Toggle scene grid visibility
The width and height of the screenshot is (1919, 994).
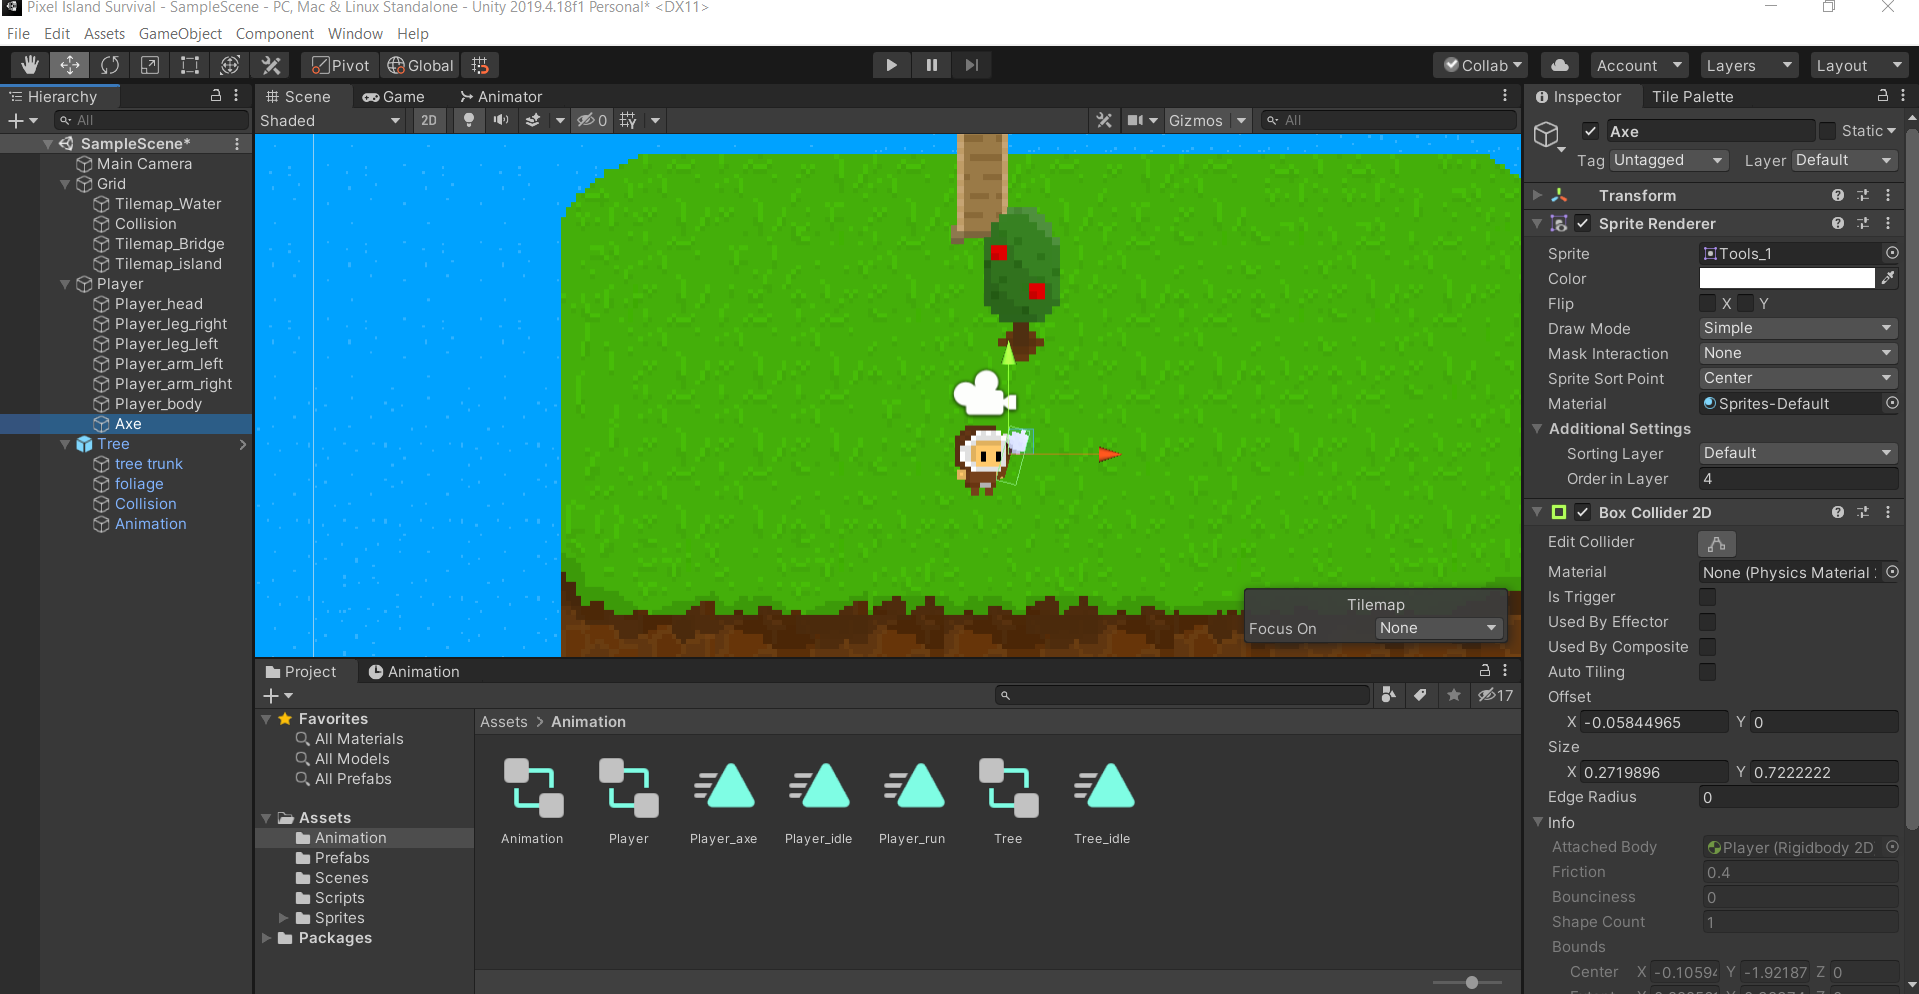628,120
